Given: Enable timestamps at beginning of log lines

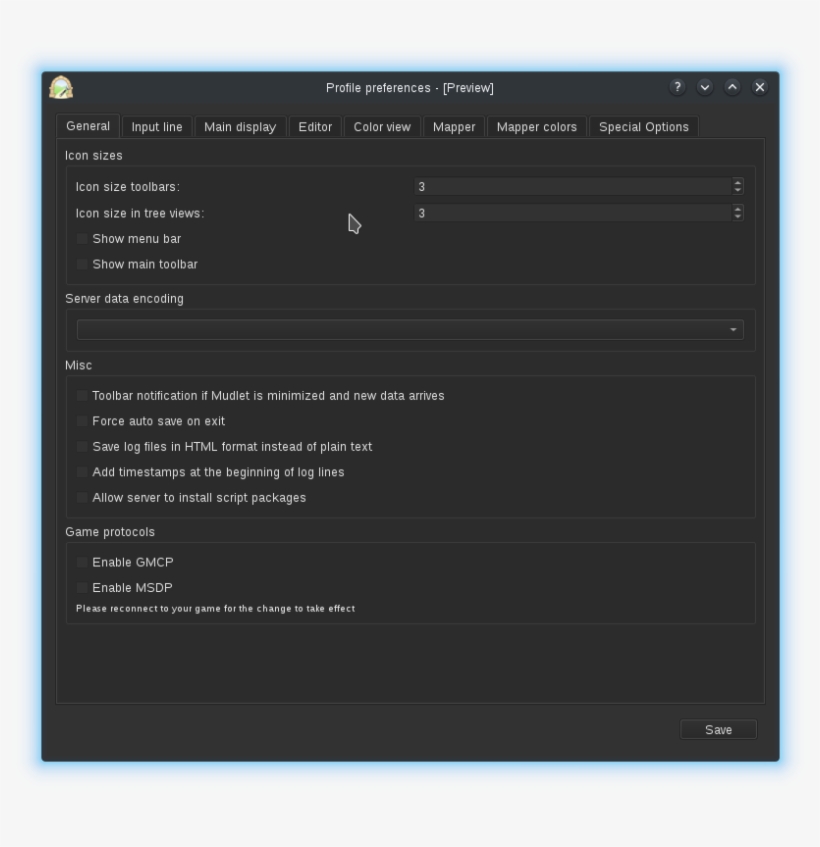Looking at the screenshot, I should (x=81, y=471).
